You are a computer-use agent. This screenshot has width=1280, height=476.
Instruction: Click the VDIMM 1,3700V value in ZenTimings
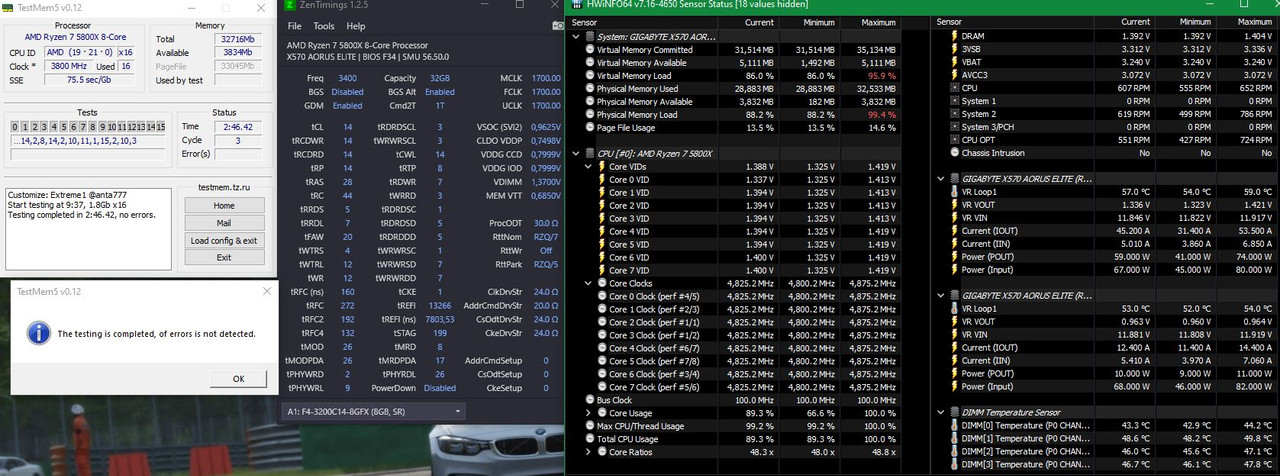[x=544, y=180]
